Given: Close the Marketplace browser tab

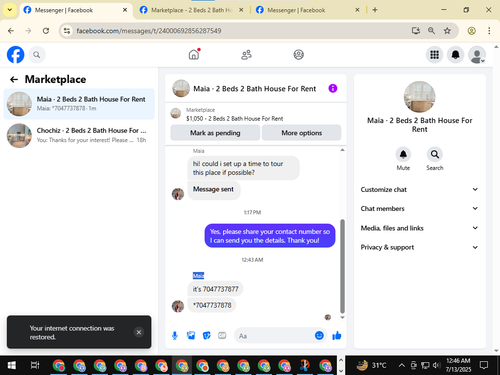Looking at the screenshot, I should pos(241,10).
